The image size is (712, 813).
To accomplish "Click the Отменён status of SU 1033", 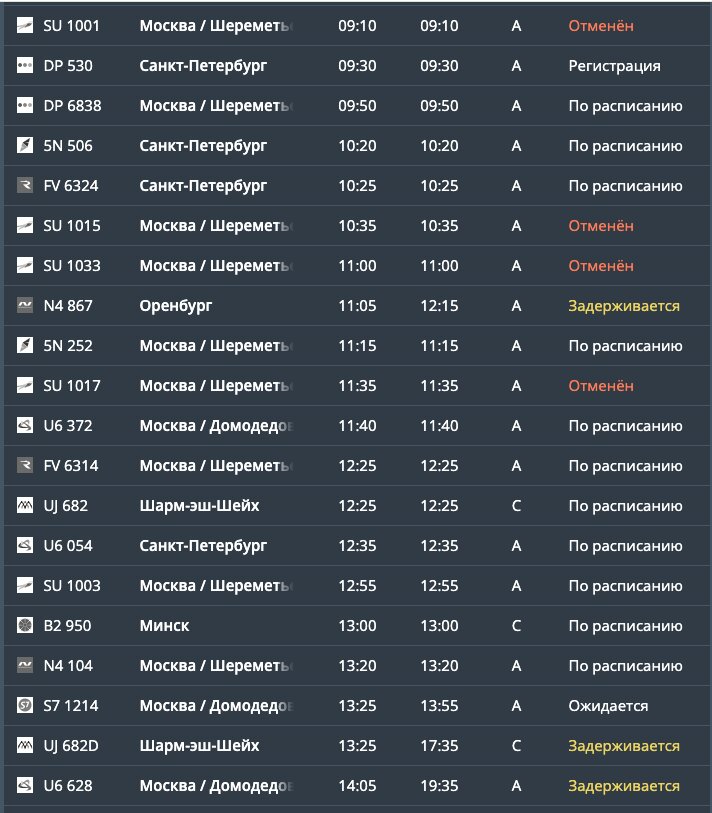I will 601,266.
